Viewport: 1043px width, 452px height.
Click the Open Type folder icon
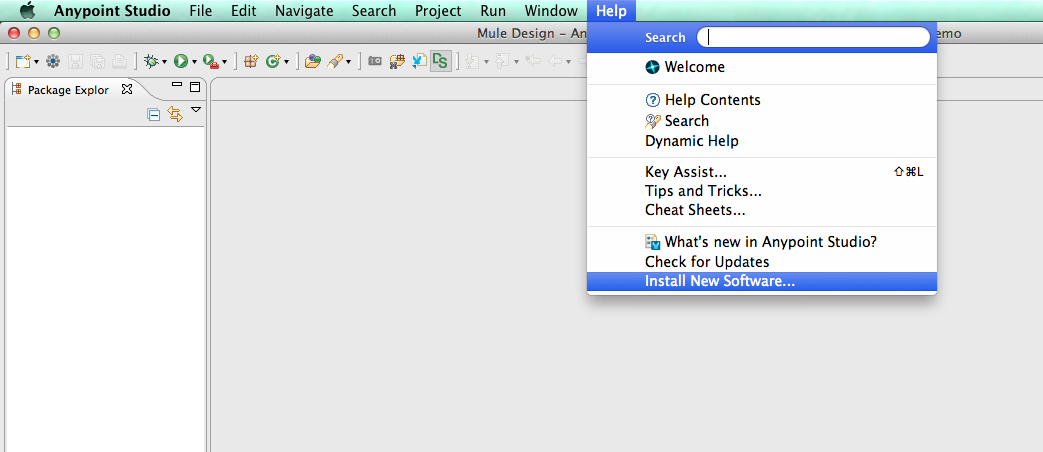(312, 61)
